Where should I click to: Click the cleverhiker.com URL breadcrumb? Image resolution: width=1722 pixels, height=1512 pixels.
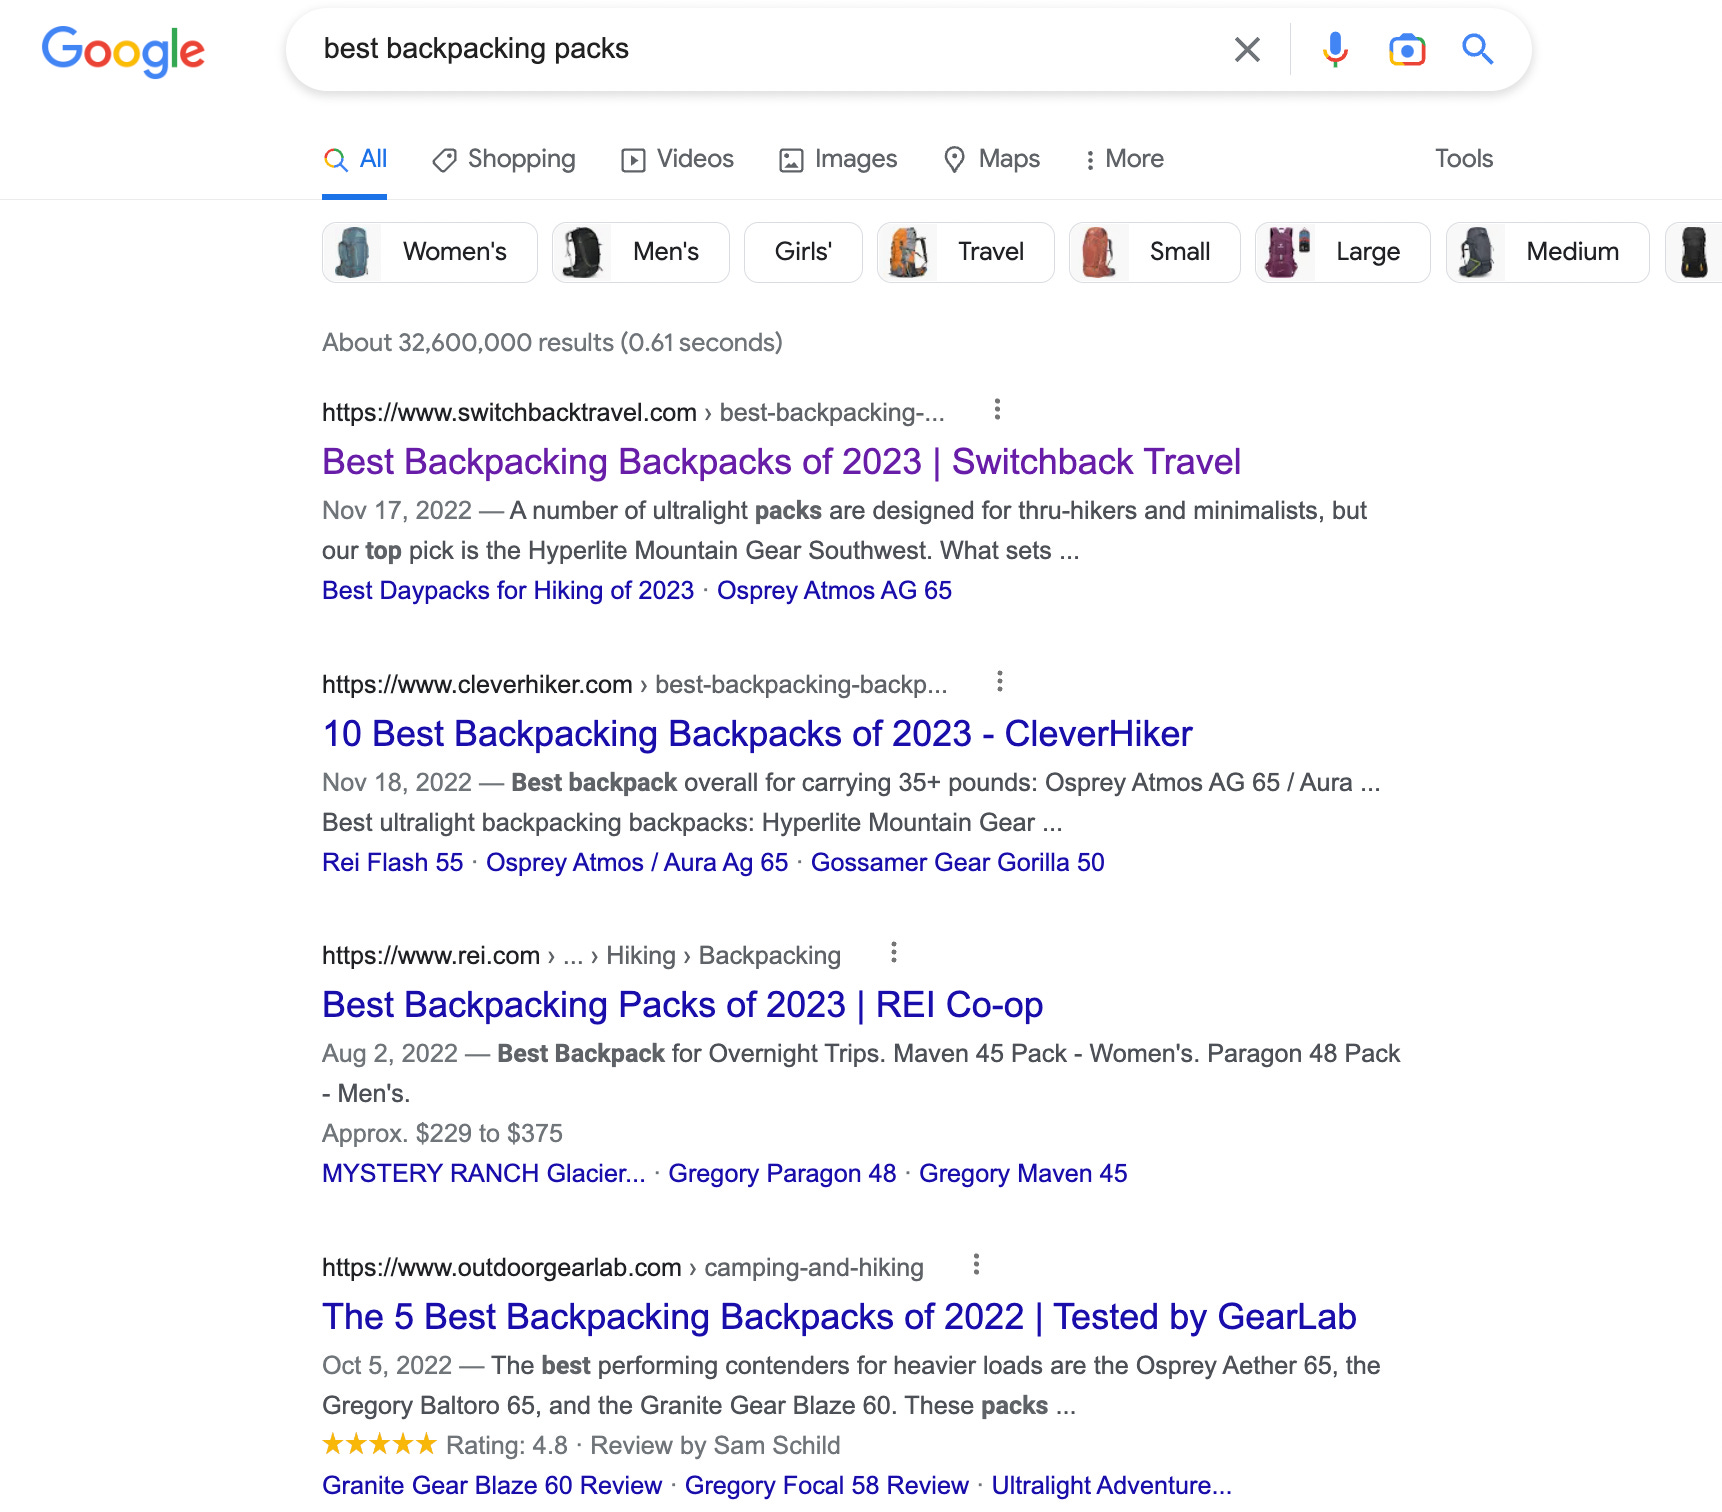[634, 685]
